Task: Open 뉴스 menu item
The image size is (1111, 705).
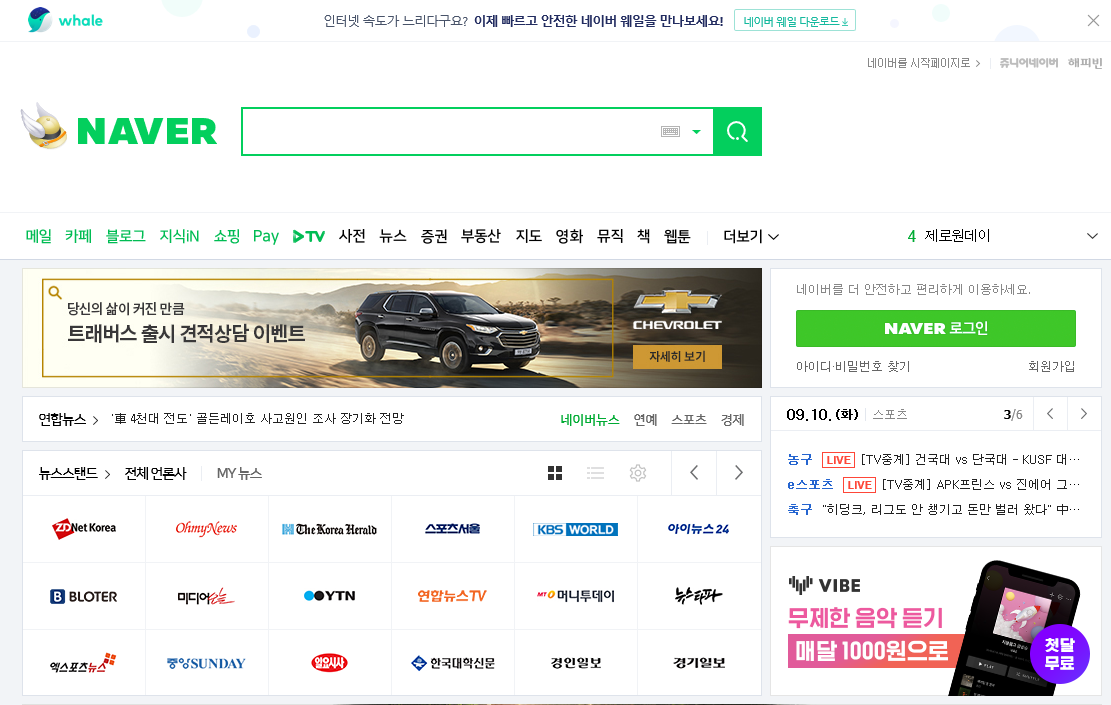Action: click(x=393, y=236)
